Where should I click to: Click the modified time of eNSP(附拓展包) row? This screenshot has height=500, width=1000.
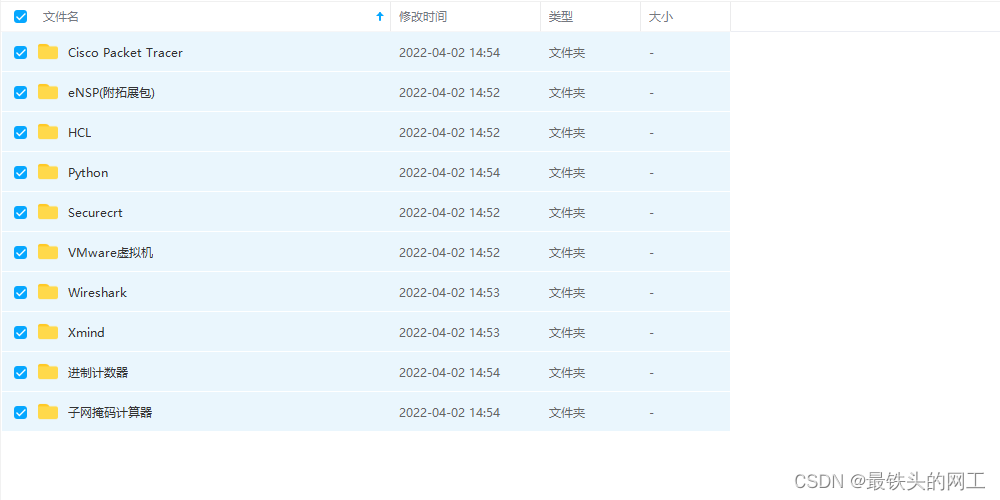(x=450, y=93)
